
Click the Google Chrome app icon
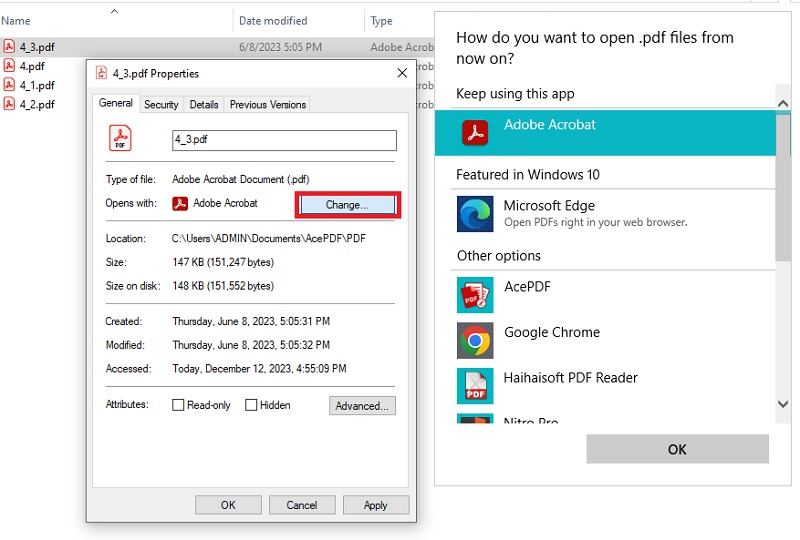[x=475, y=340]
